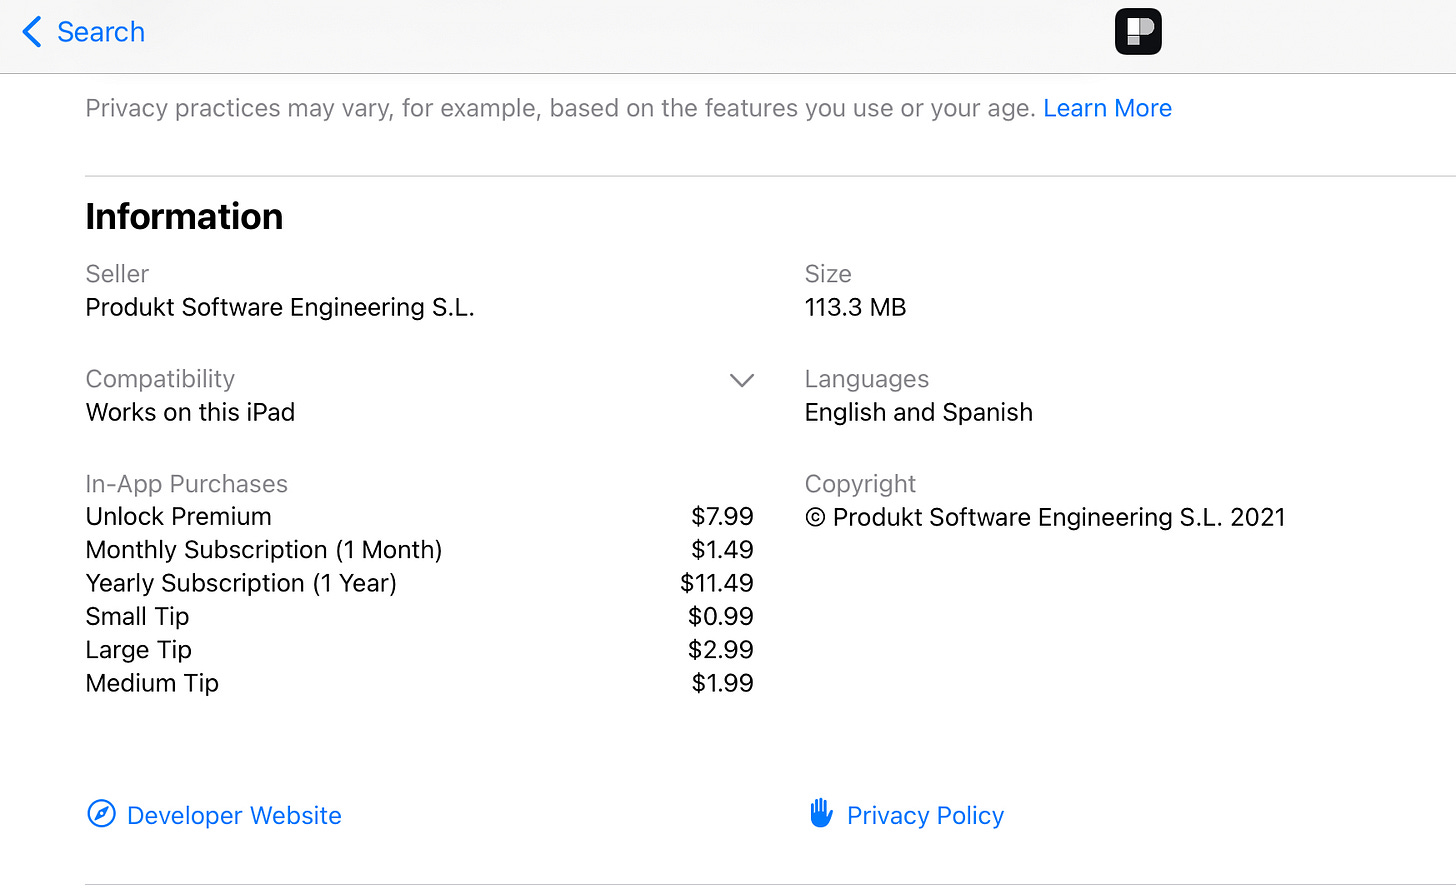The height and width of the screenshot is (888, 1456).
Task: Open the Learn More privacy link
Action: 1107,108
